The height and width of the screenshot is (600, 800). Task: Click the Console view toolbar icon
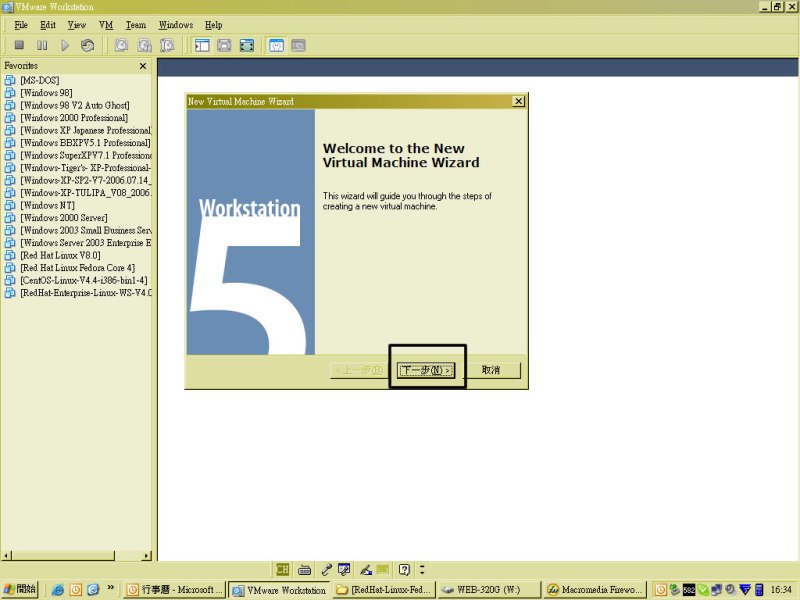(298, 45)
